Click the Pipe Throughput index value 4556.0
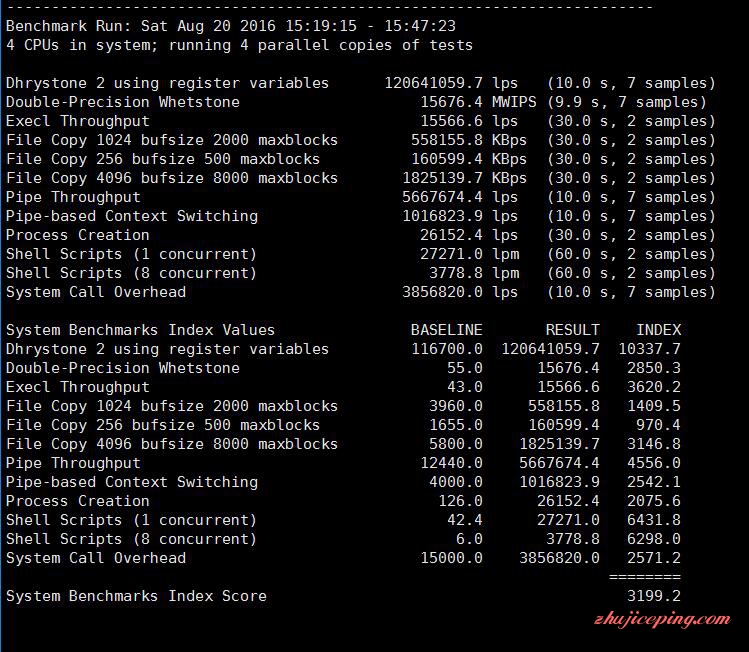Image resolution: width=749 pixels, height=652 pixels. pyautogui.click(x=653, y=463)
